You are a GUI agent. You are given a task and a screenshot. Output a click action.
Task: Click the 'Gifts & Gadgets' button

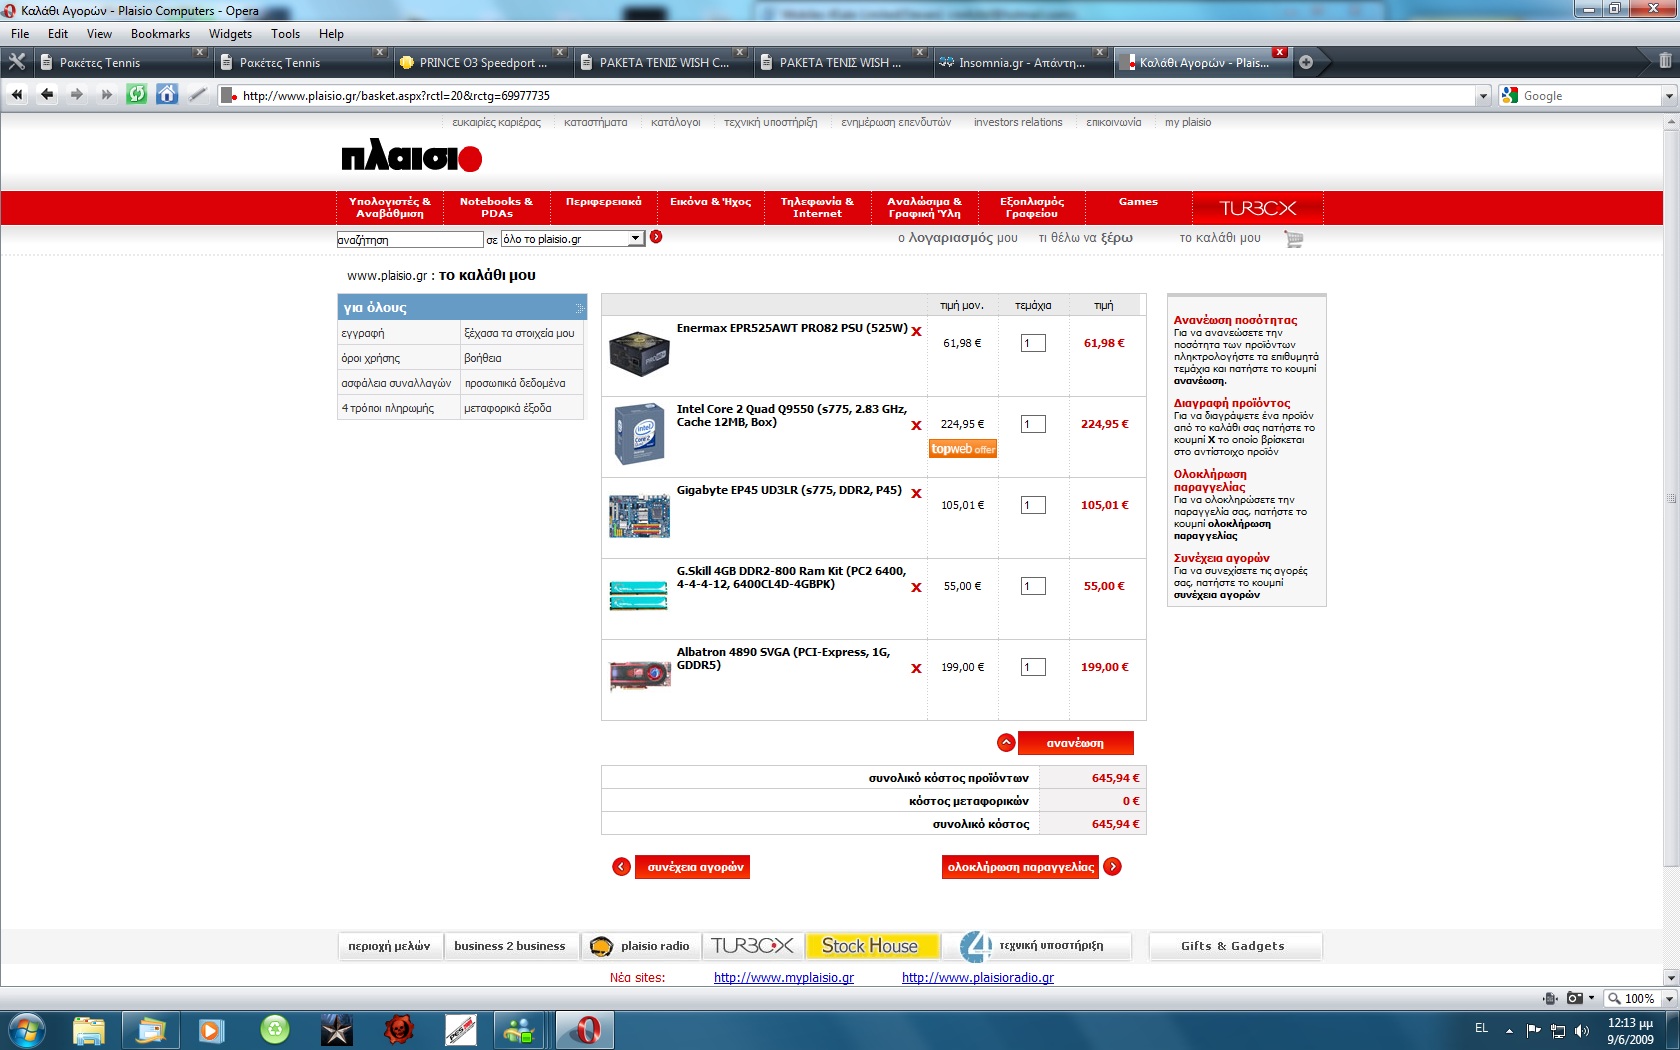click(1233, 946)
